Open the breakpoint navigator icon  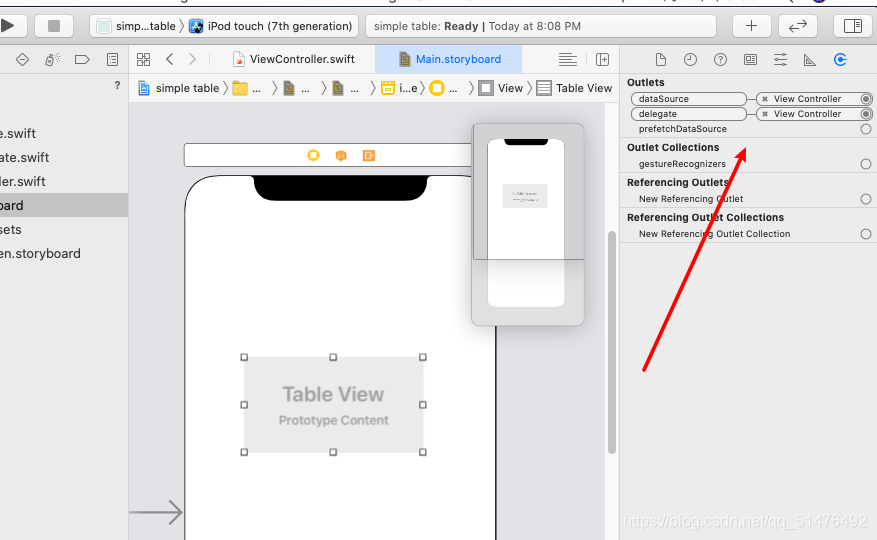tap(82, 59)
